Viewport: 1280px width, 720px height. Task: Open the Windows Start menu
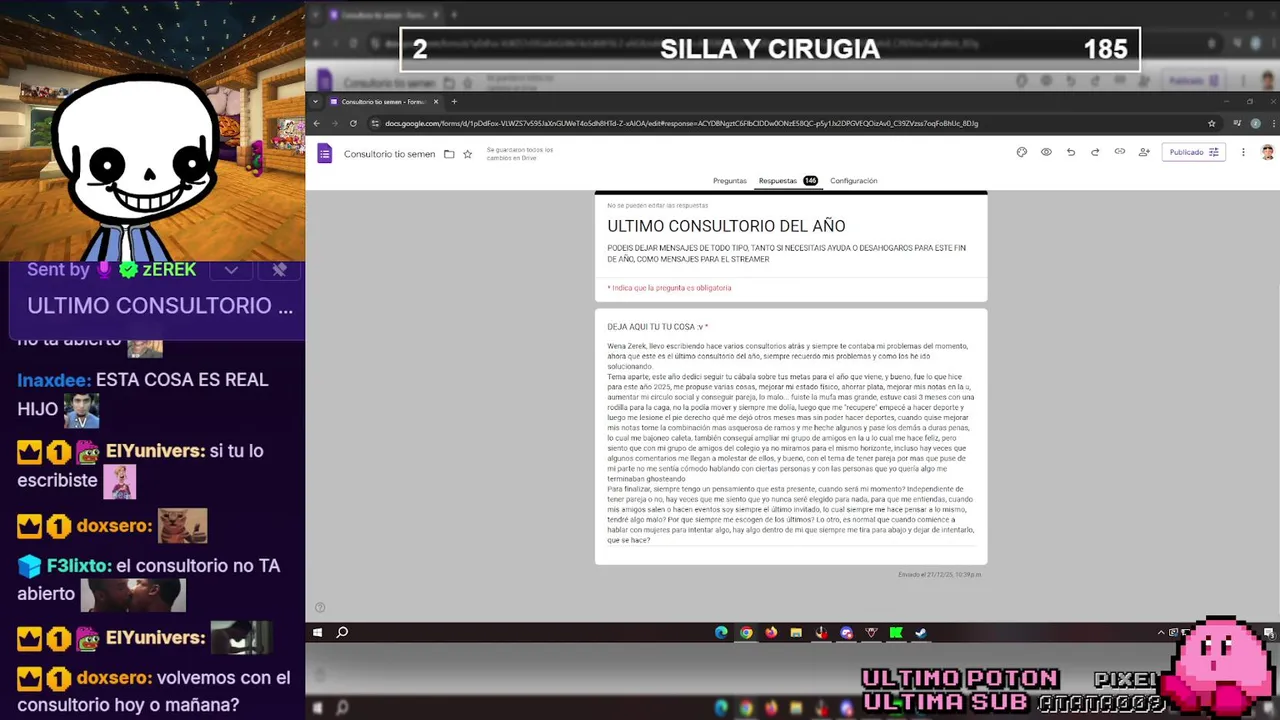pos(317,632)
